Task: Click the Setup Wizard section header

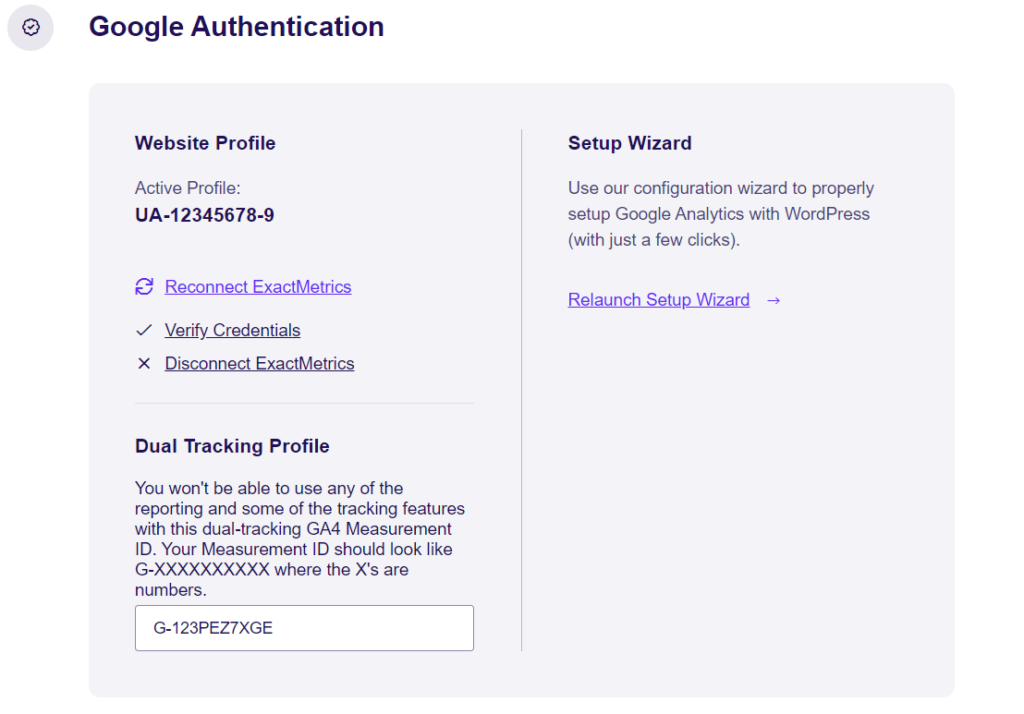Action: point(629,143)
